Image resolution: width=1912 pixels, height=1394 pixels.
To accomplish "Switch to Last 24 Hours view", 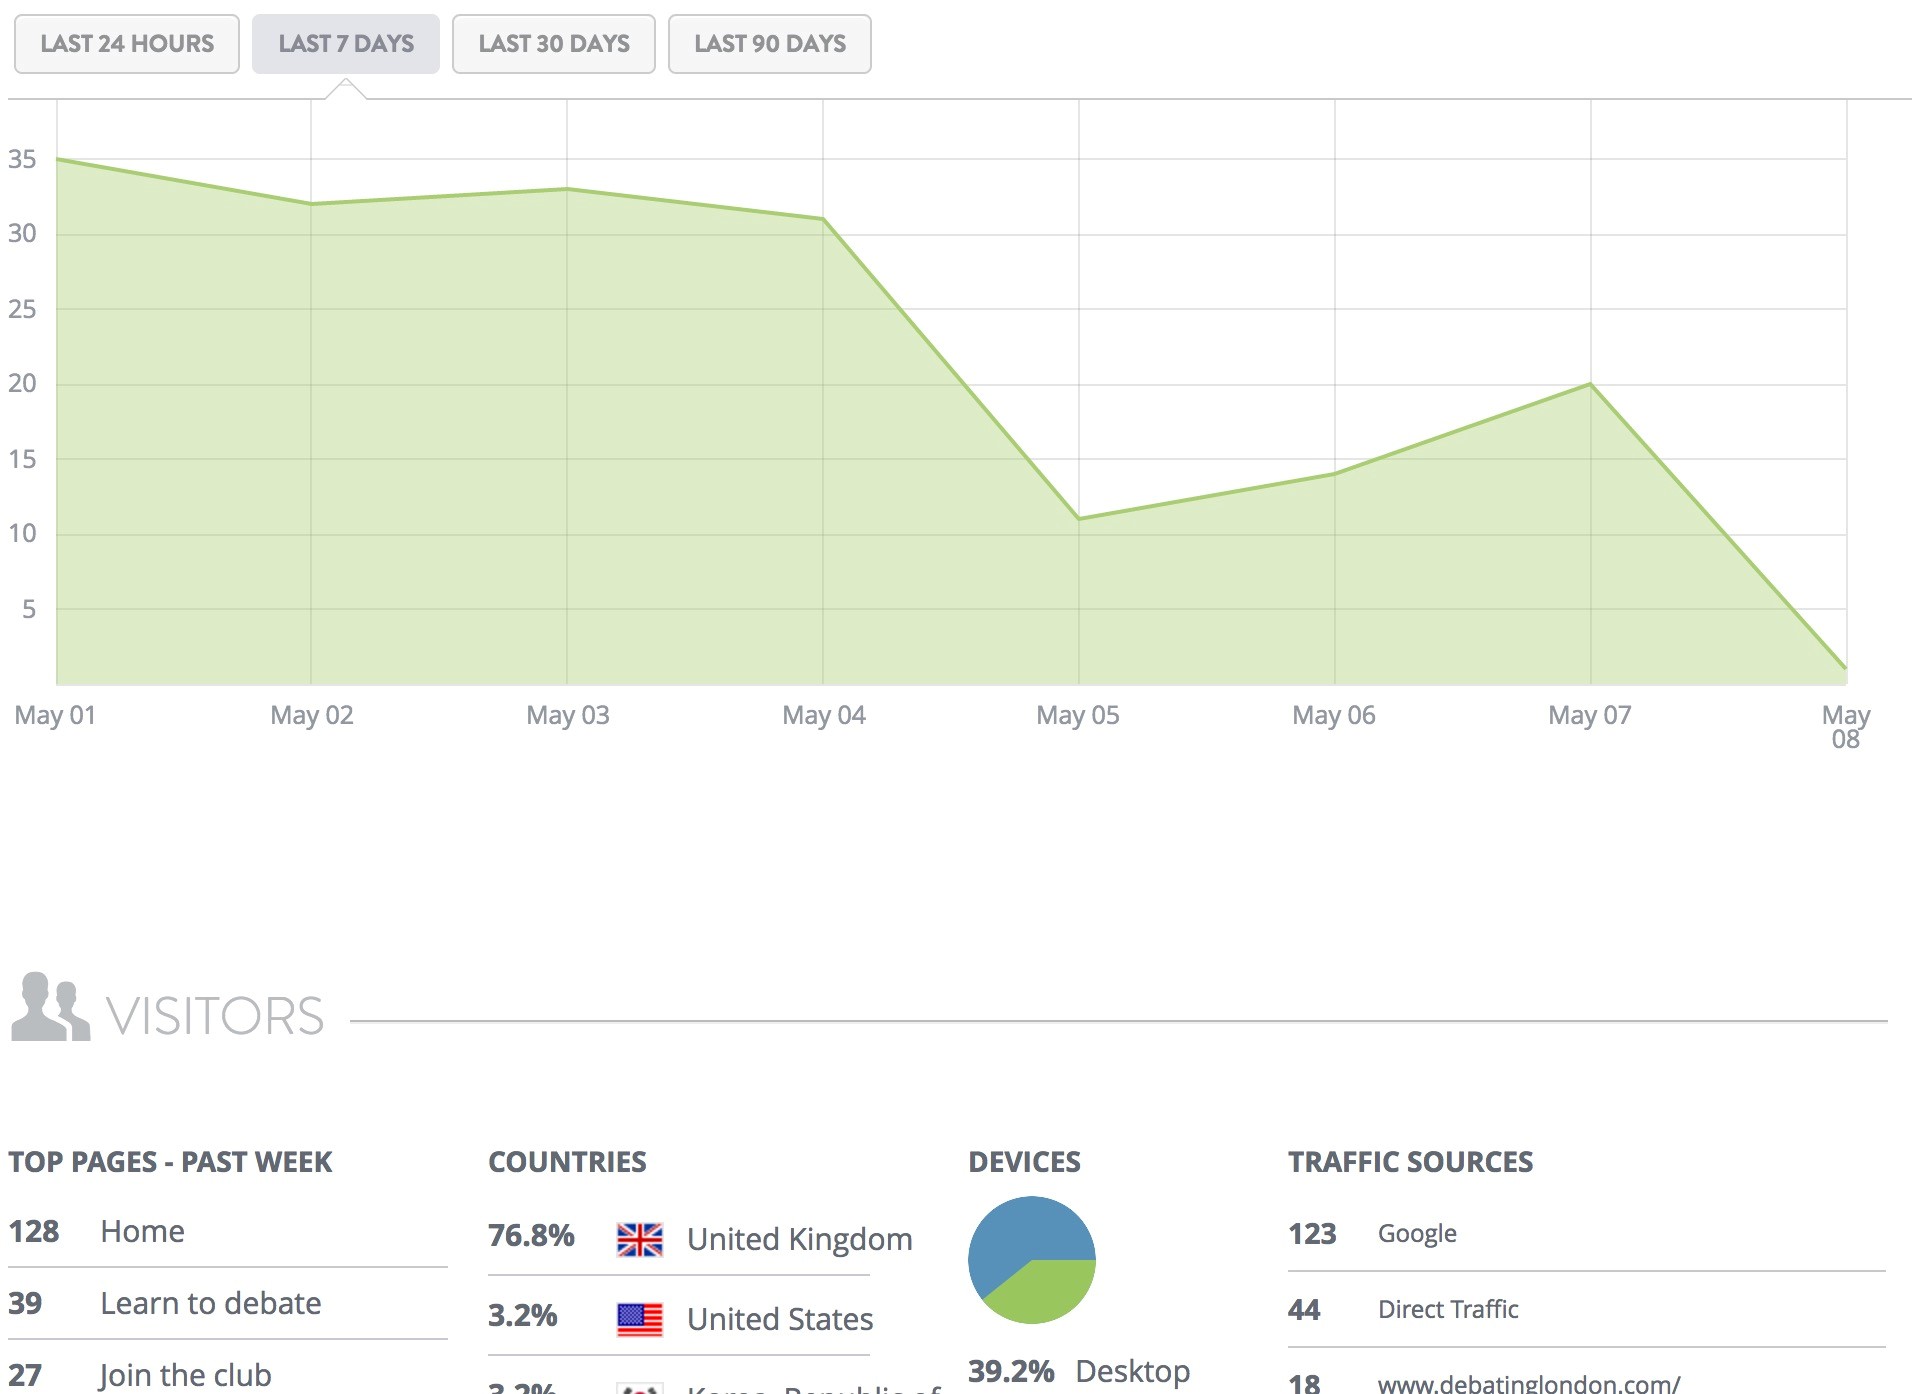I will 127,44.
